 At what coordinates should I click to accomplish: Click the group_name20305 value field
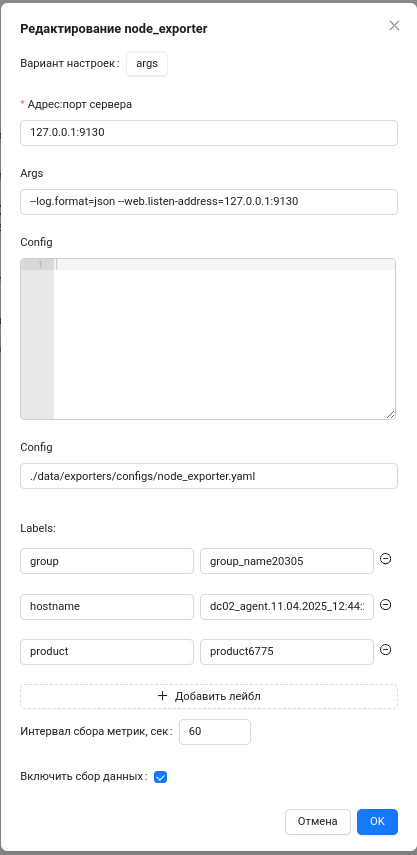(x=287, y=561)
